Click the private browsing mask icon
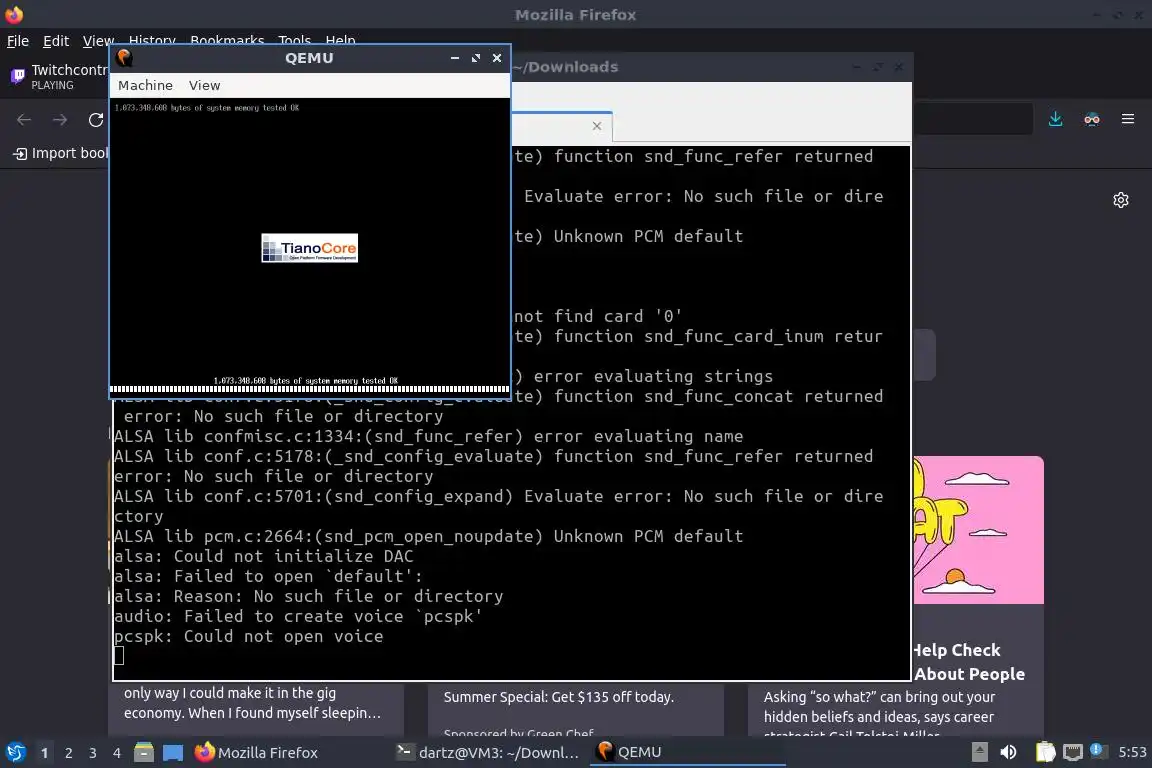The height and width of the screenshot is (768, 1152). 1092,119
